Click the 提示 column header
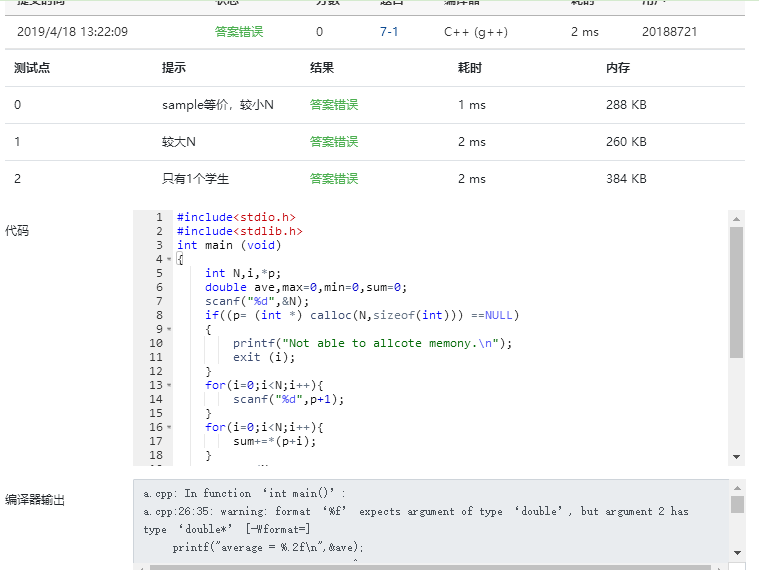 click(174, 68)
